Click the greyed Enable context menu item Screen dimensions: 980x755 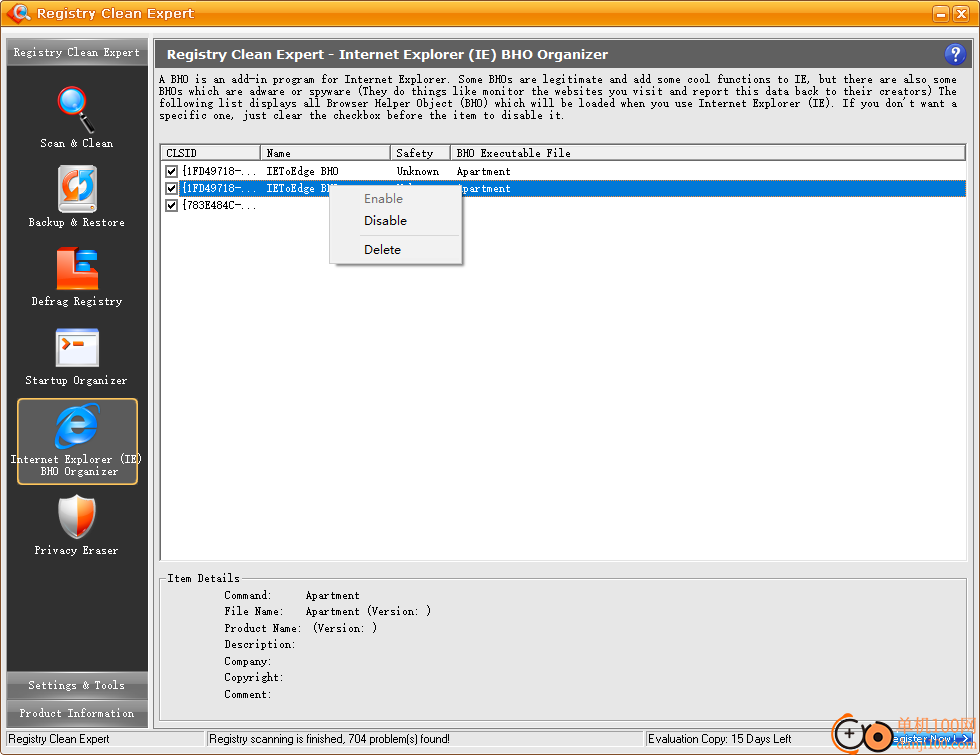point(383,199)
